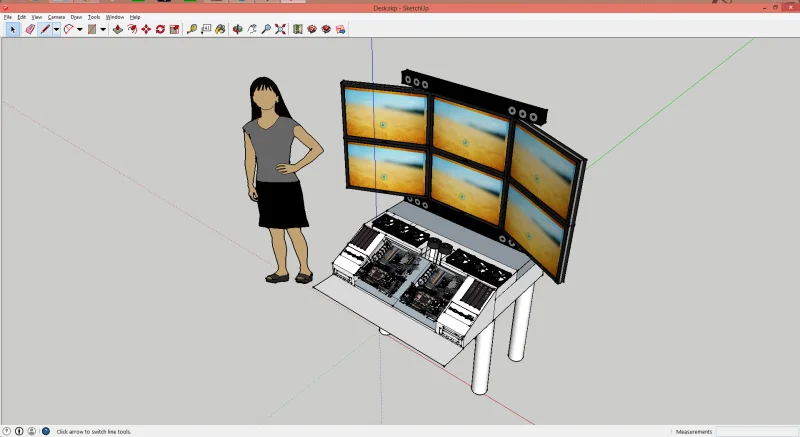Screen dimensions: 800x437
Task: Select the Rectangle shape tool
Action: (92, 30)
